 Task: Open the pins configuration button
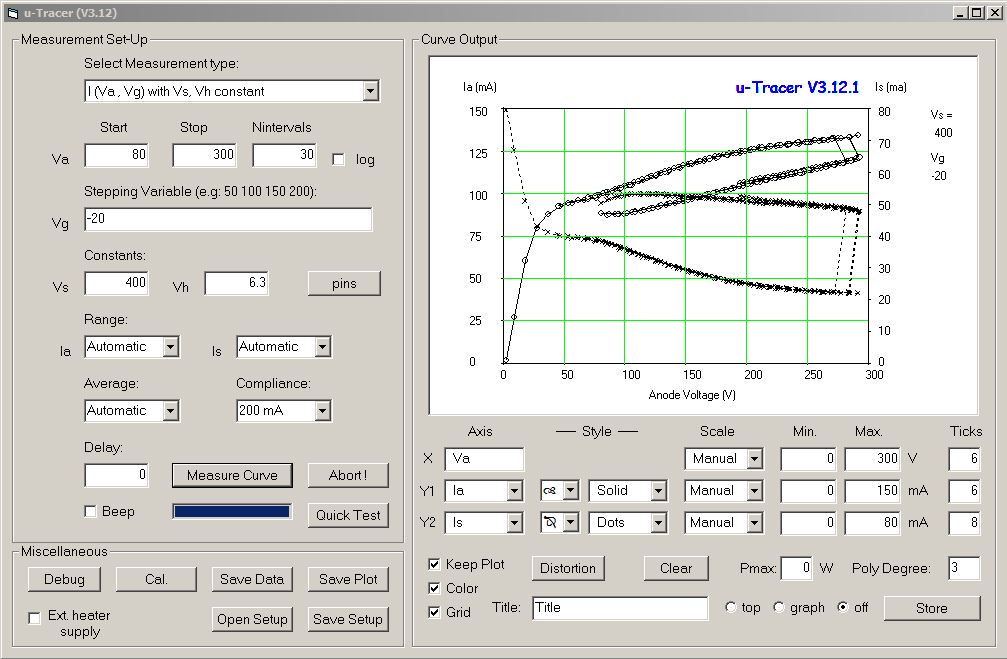344,283
